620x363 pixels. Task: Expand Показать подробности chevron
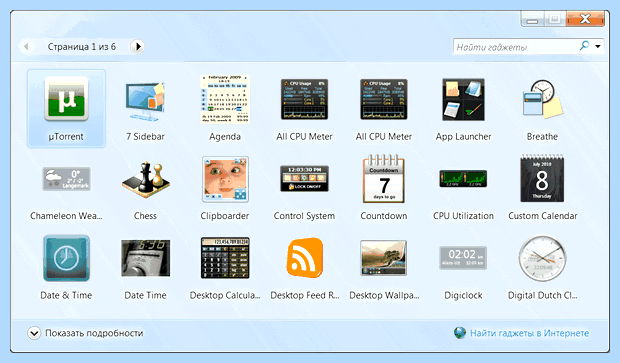coord(34,333)
